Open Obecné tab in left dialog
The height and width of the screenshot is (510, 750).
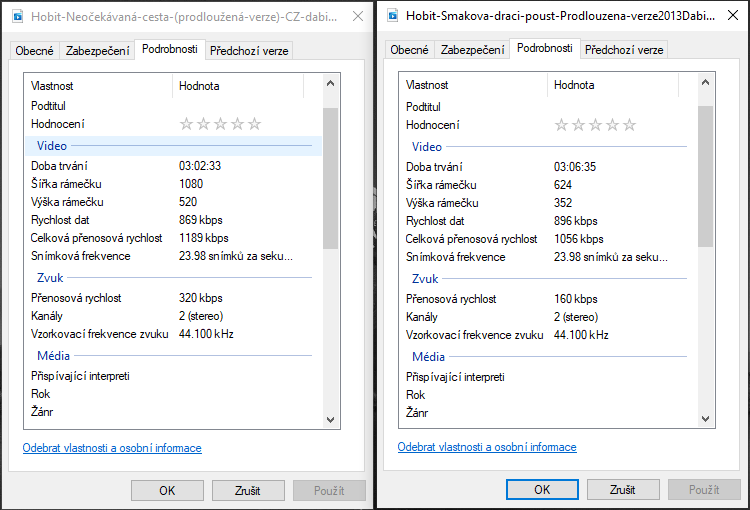(35, 51)
